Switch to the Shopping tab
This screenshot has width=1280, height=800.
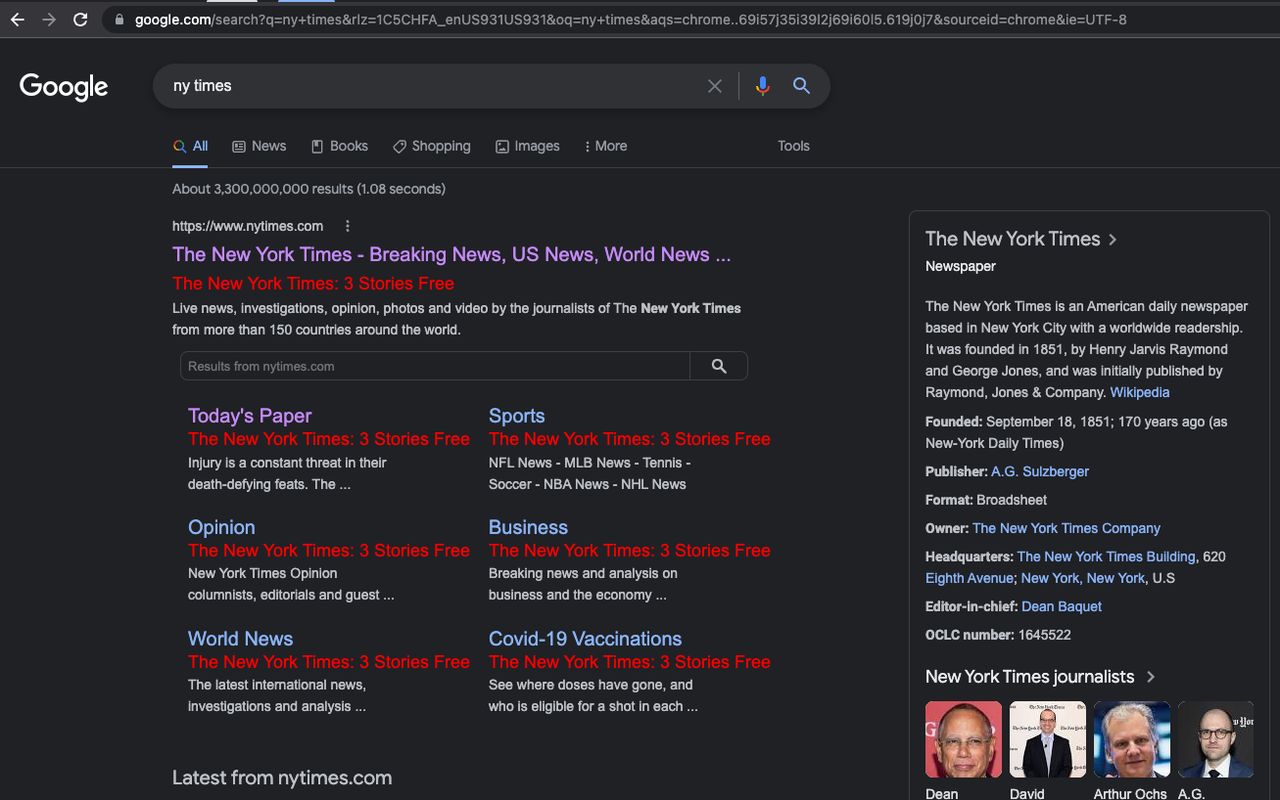pos(431,146)
